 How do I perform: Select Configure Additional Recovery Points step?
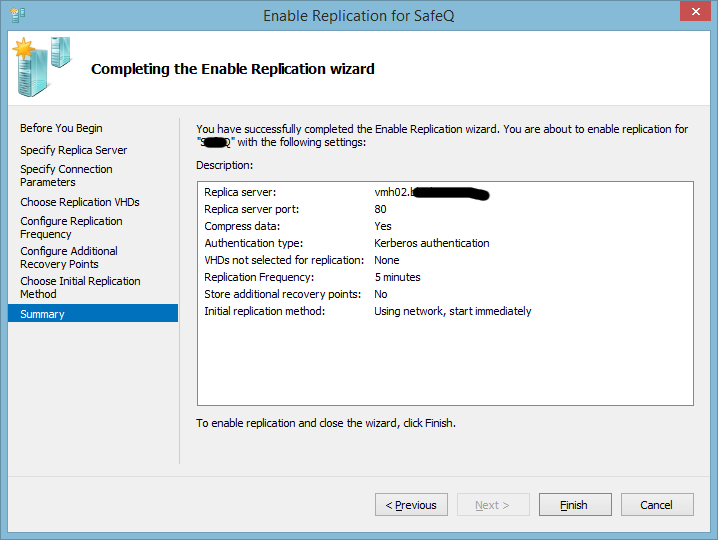pos(68,257)
